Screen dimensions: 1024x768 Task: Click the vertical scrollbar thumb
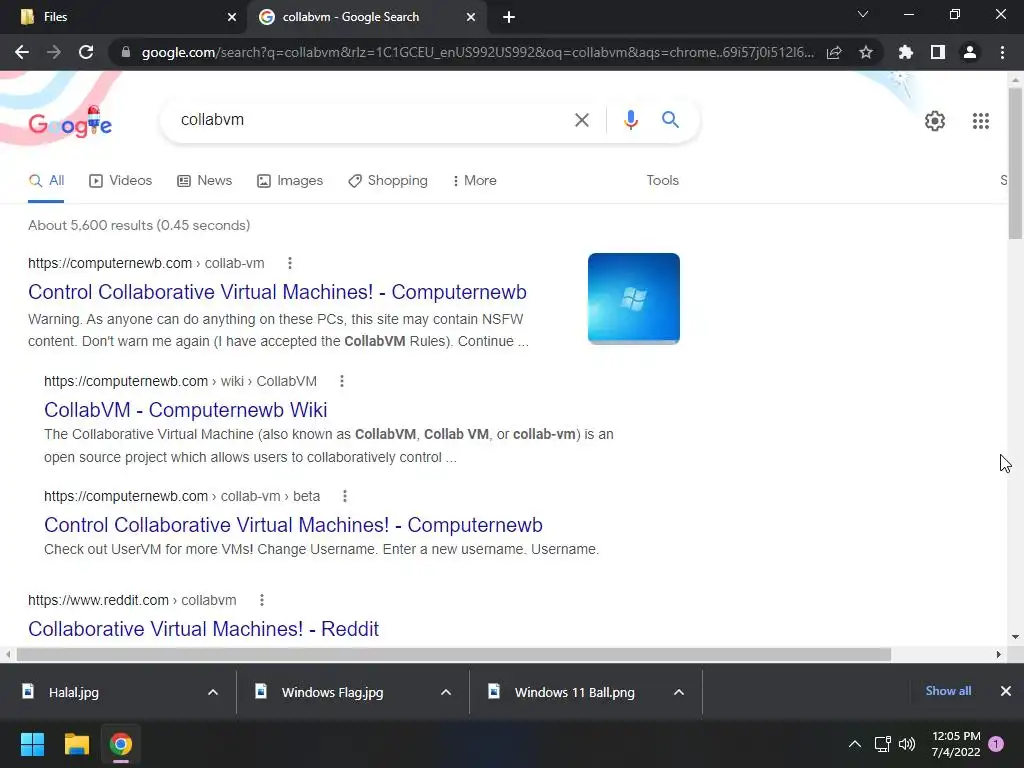1015,163
